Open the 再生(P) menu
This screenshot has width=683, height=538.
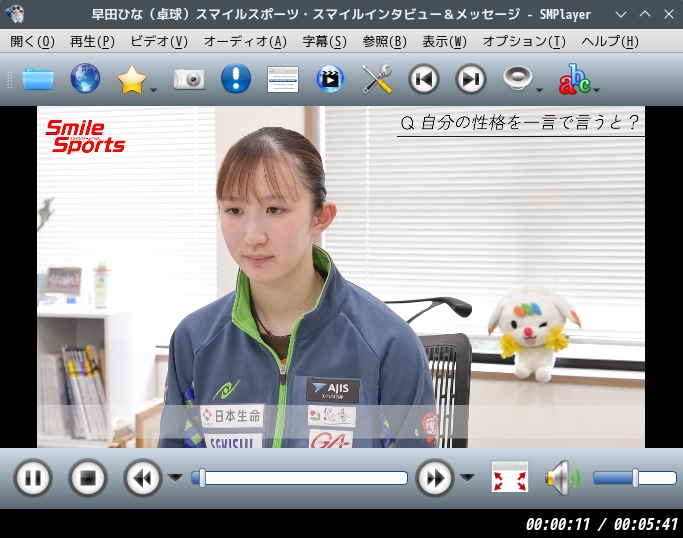click(92, 41)
